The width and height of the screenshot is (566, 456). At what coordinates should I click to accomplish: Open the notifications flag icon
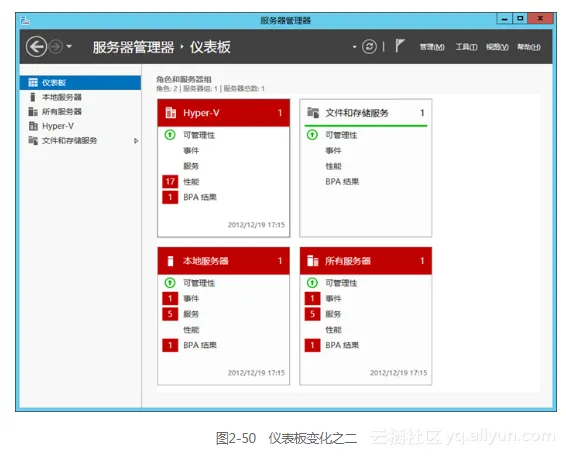point(399,46)
